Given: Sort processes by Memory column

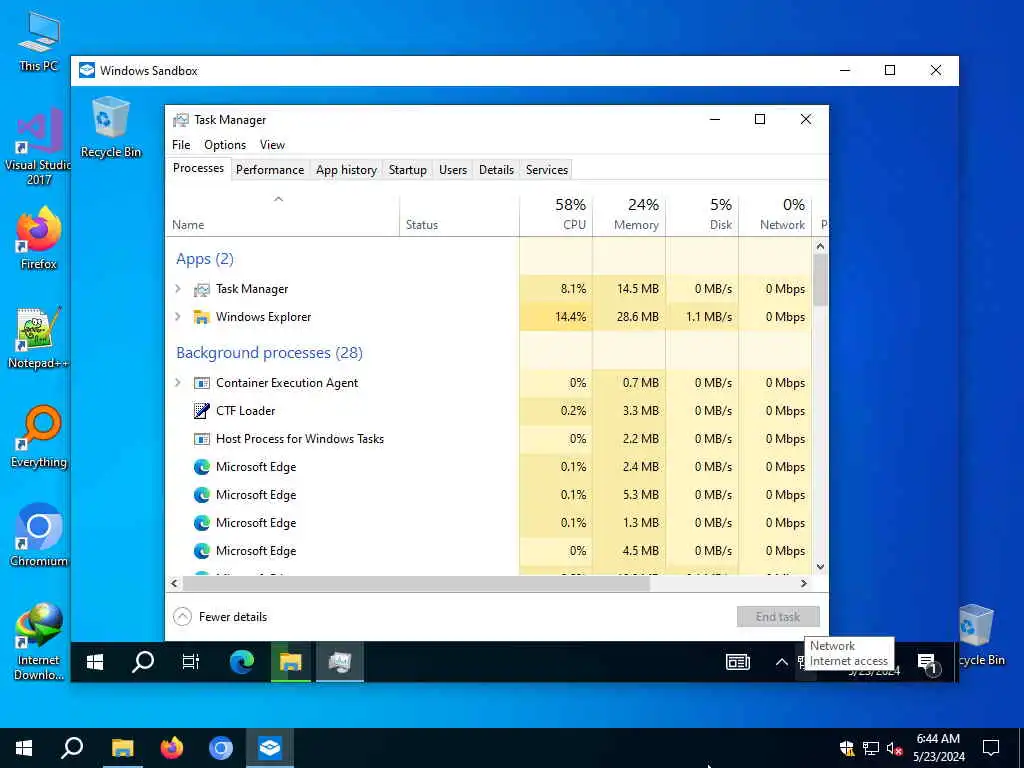Looking at the screenshot, I should pos(630,214).
